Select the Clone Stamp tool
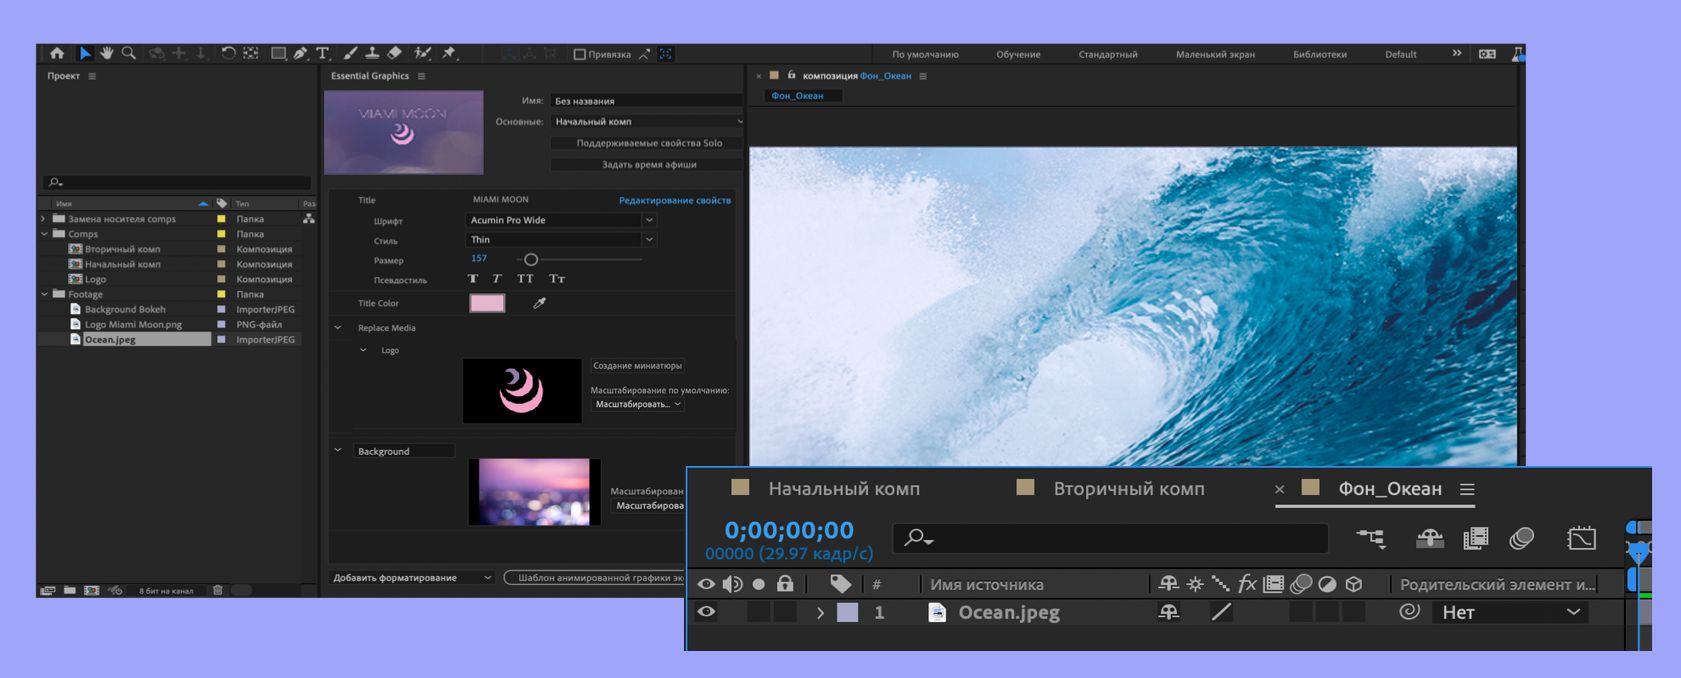The width and height of the screenshot is (1681, 678). 372,54
